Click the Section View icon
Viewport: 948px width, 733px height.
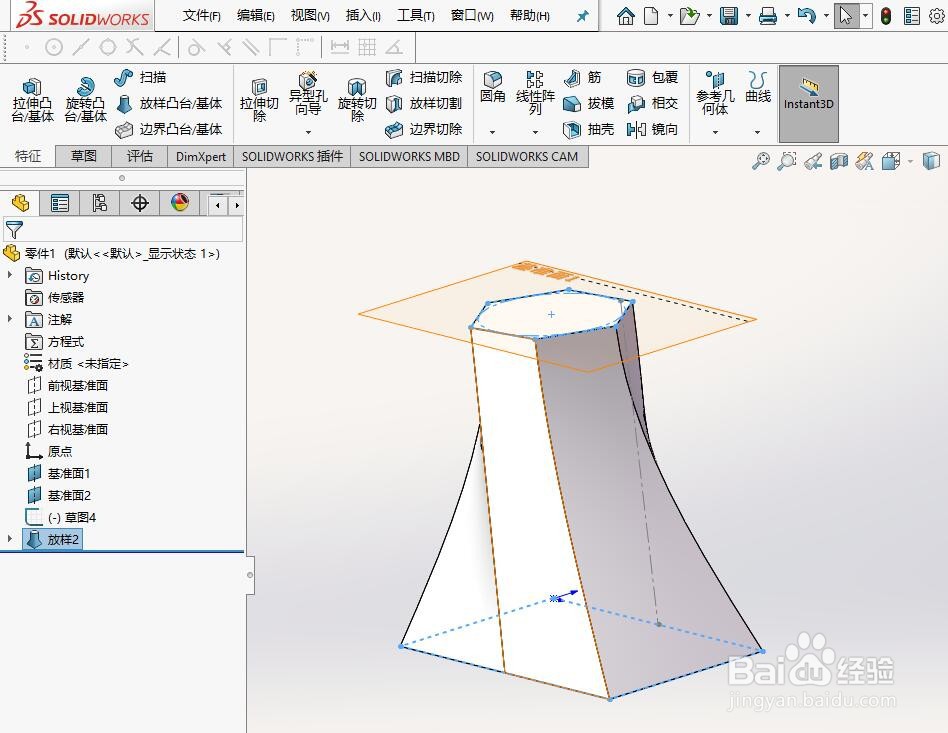pyautogui.click(x=839, y=161)
